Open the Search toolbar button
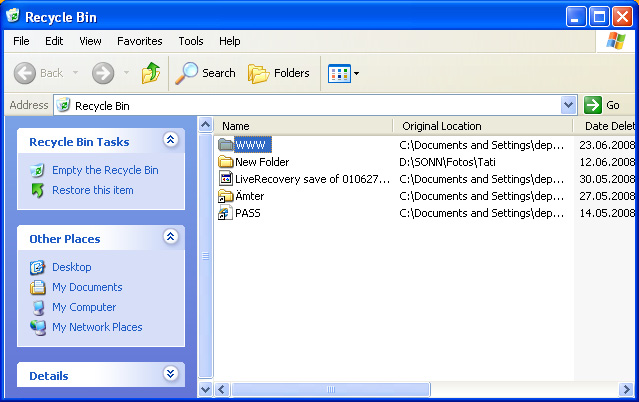The image size is (639, 402). click(205, 73)
